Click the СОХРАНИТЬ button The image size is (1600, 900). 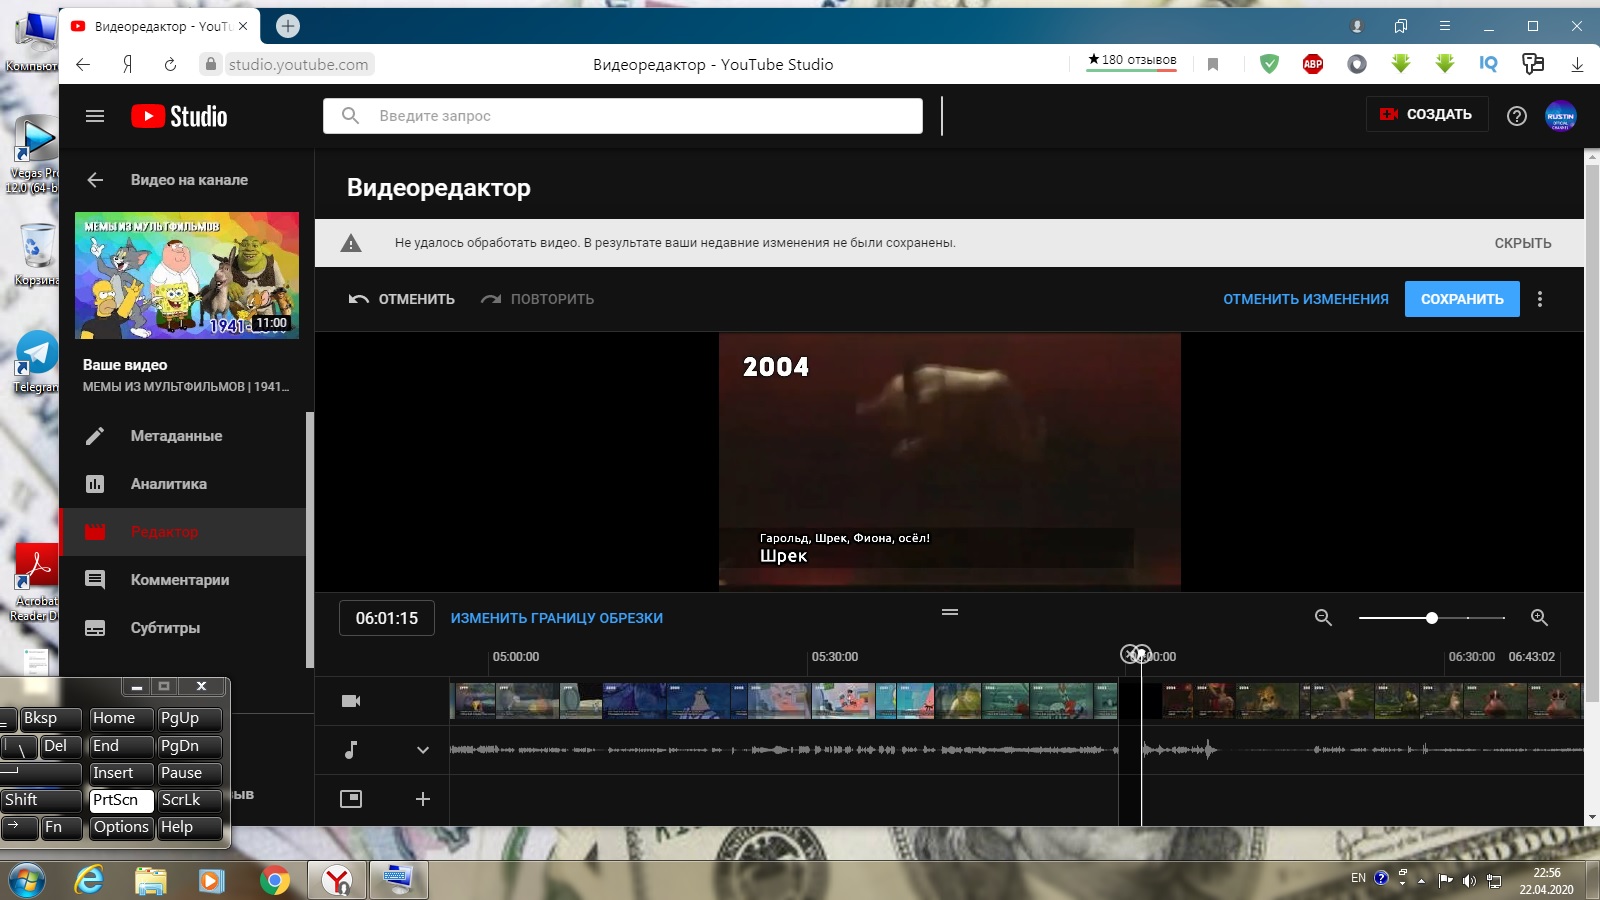[x=1462, y=299]
